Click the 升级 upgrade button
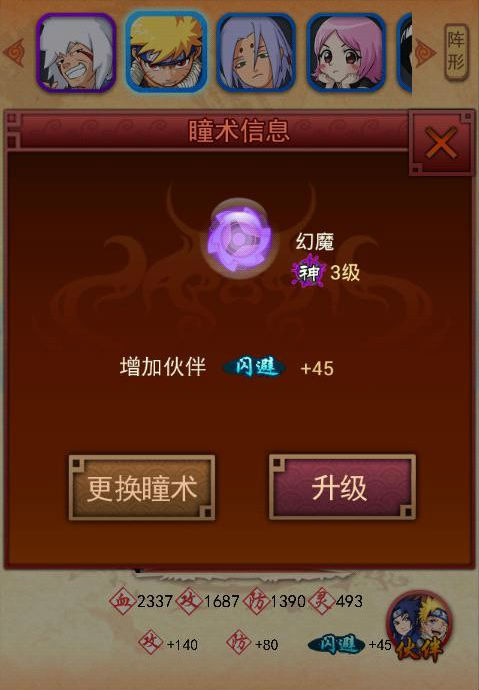The width and height of the screenshot is (479, 690). point(342,488)
